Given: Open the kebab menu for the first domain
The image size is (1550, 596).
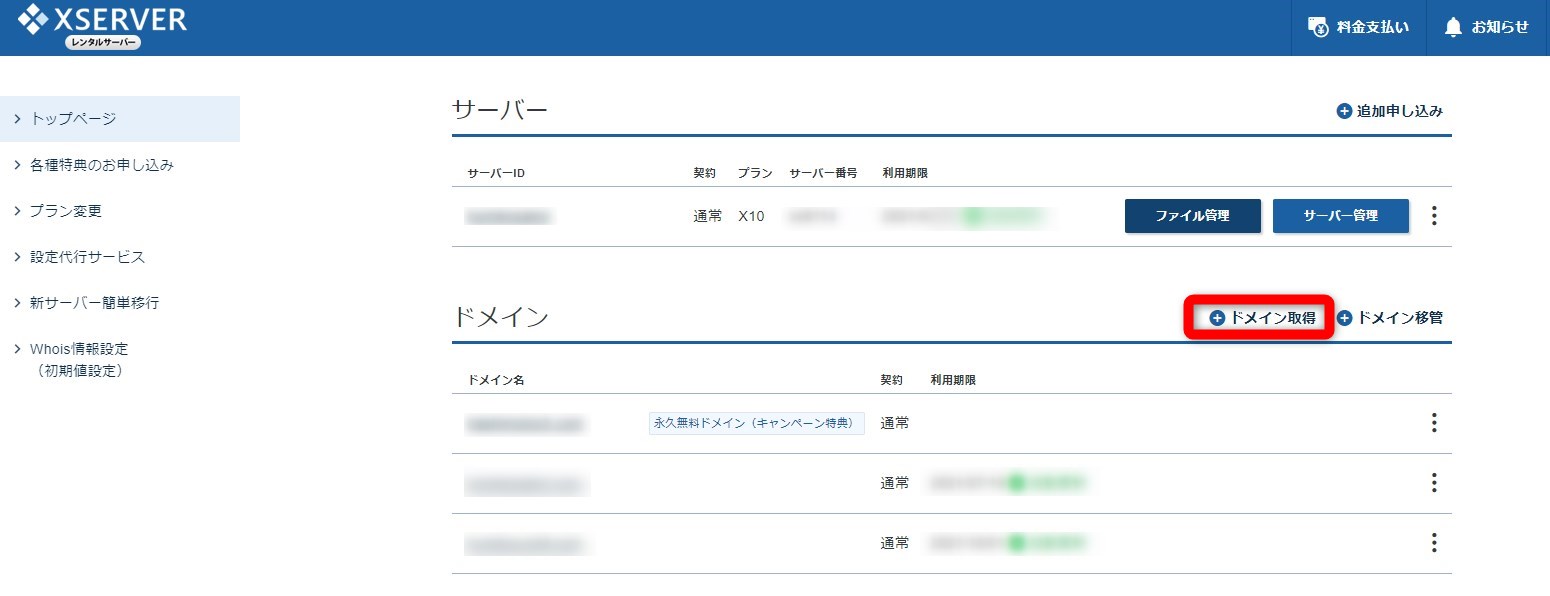Looking at the screenshot, I should pyautogui.click(x=1434, y=423).
